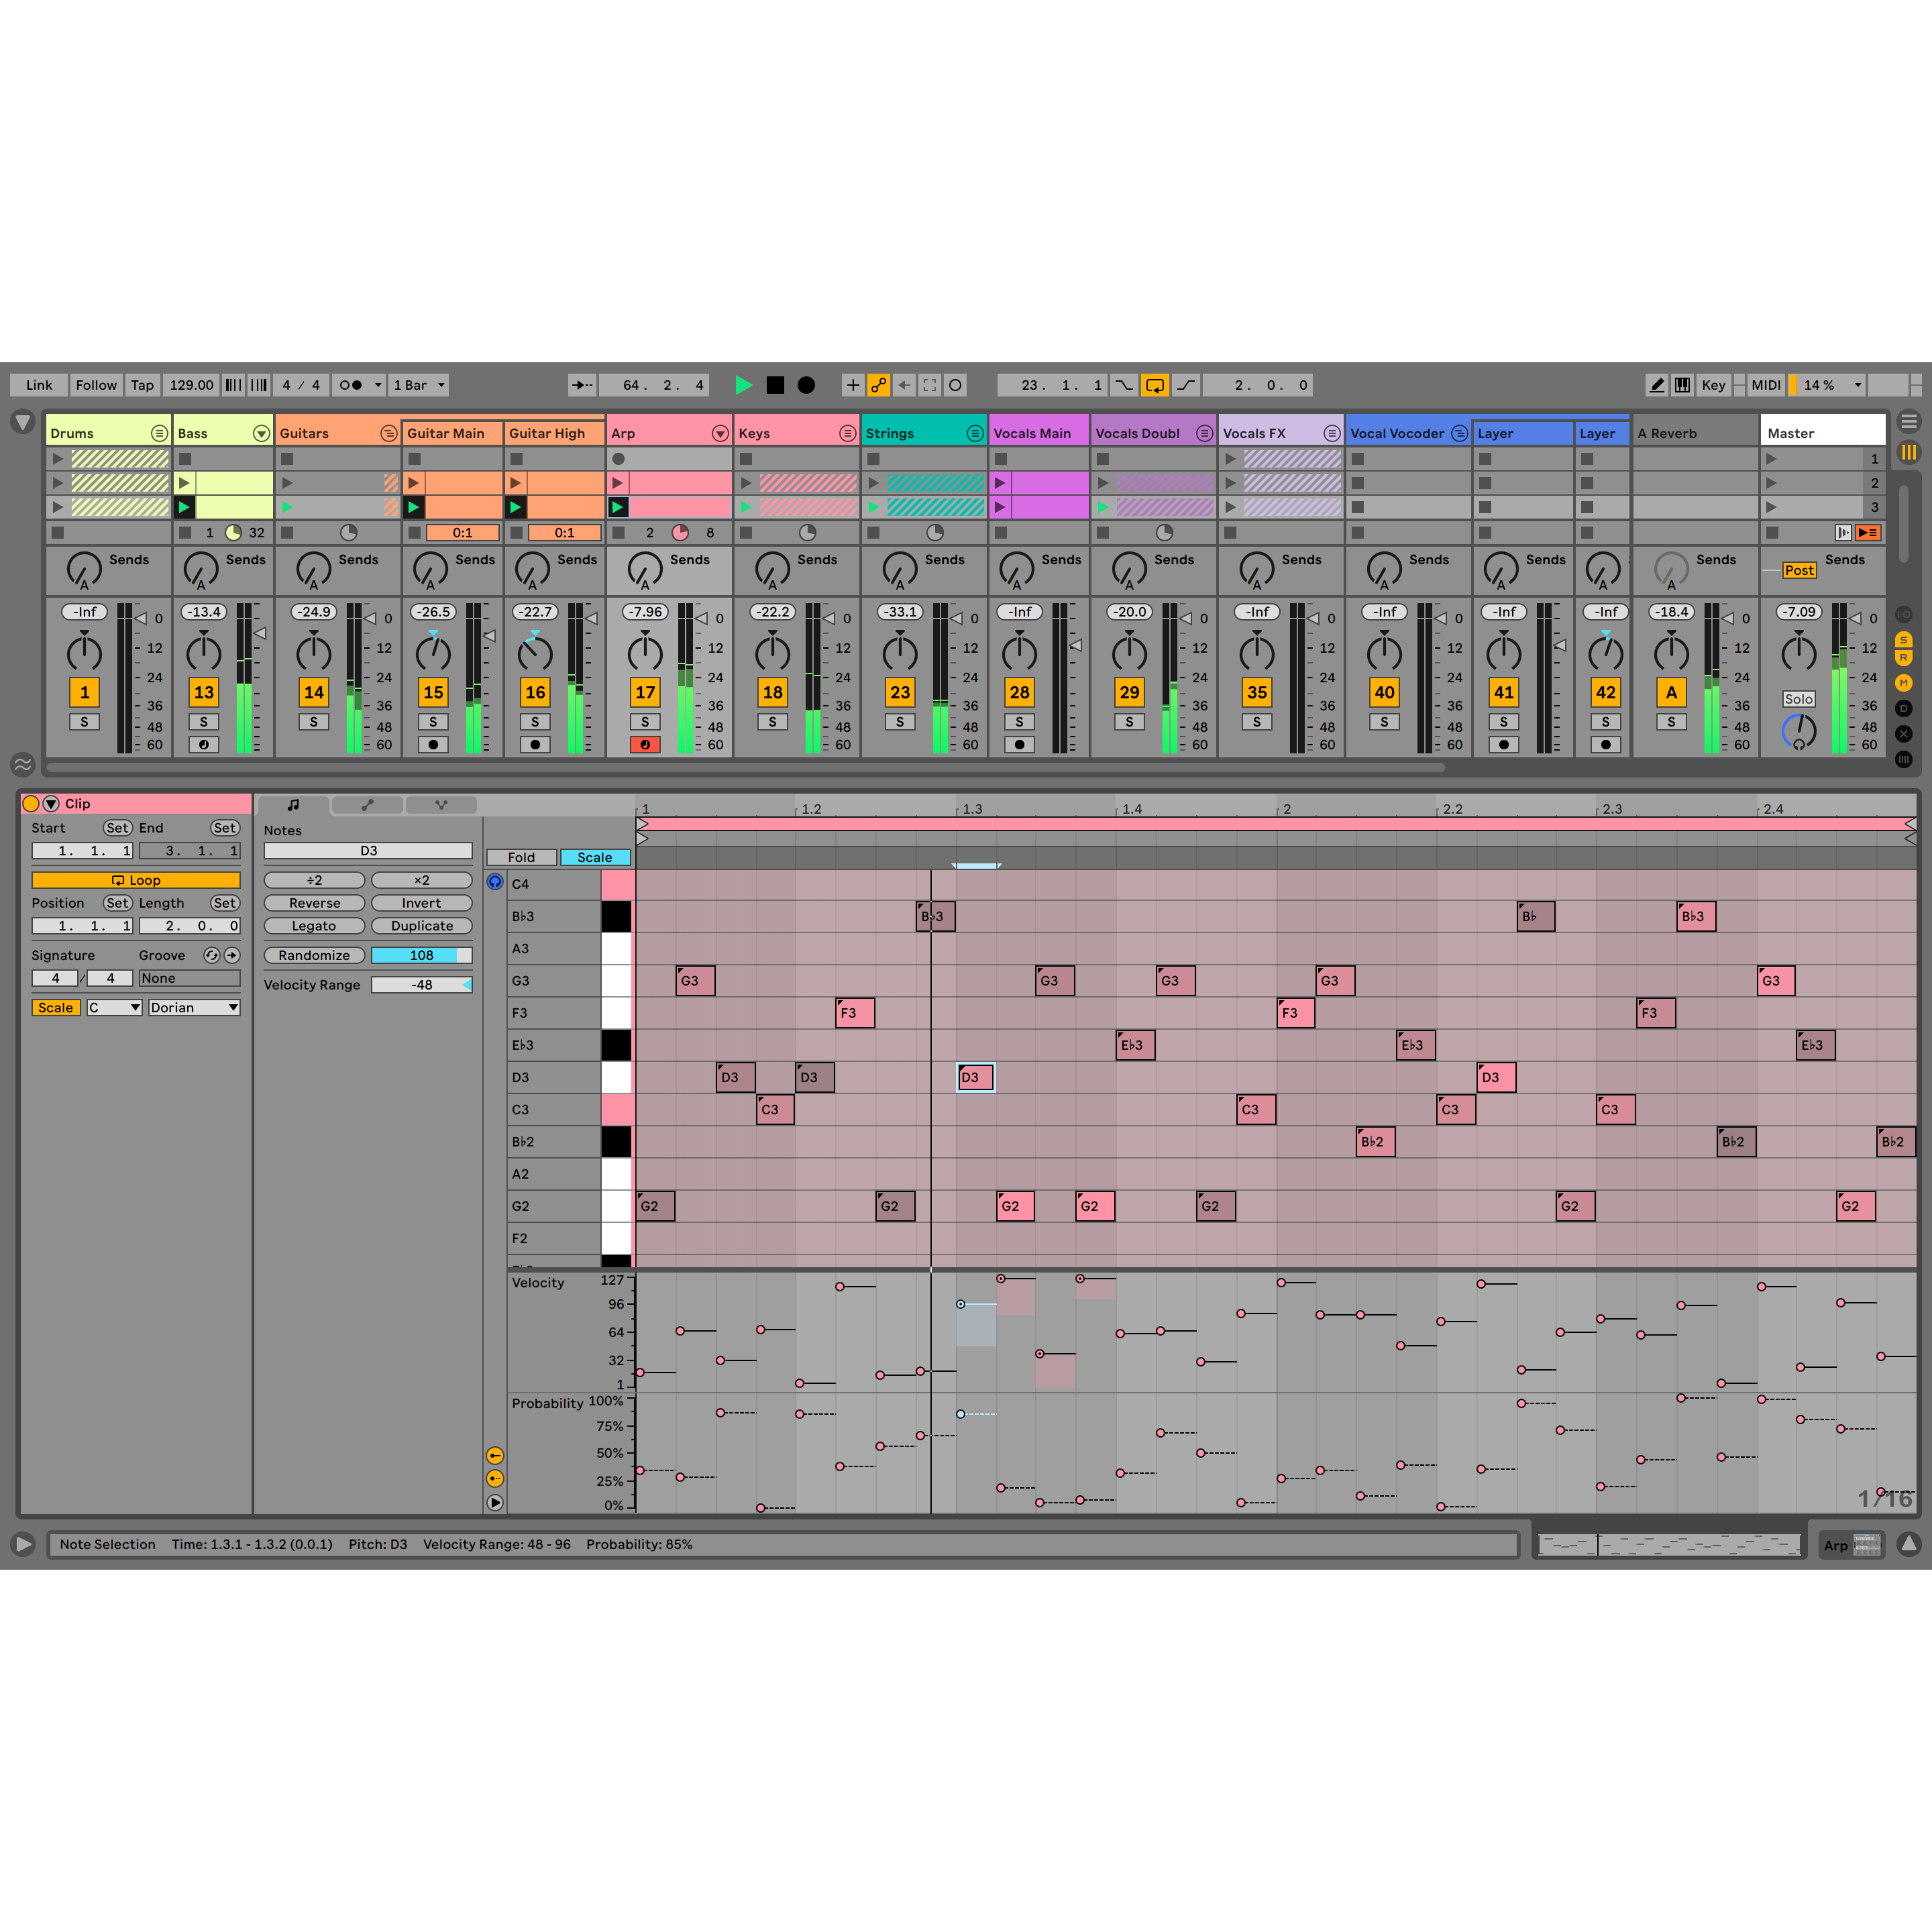
Task: Open the Dorian scale name dropdown
Action: 194,1008
